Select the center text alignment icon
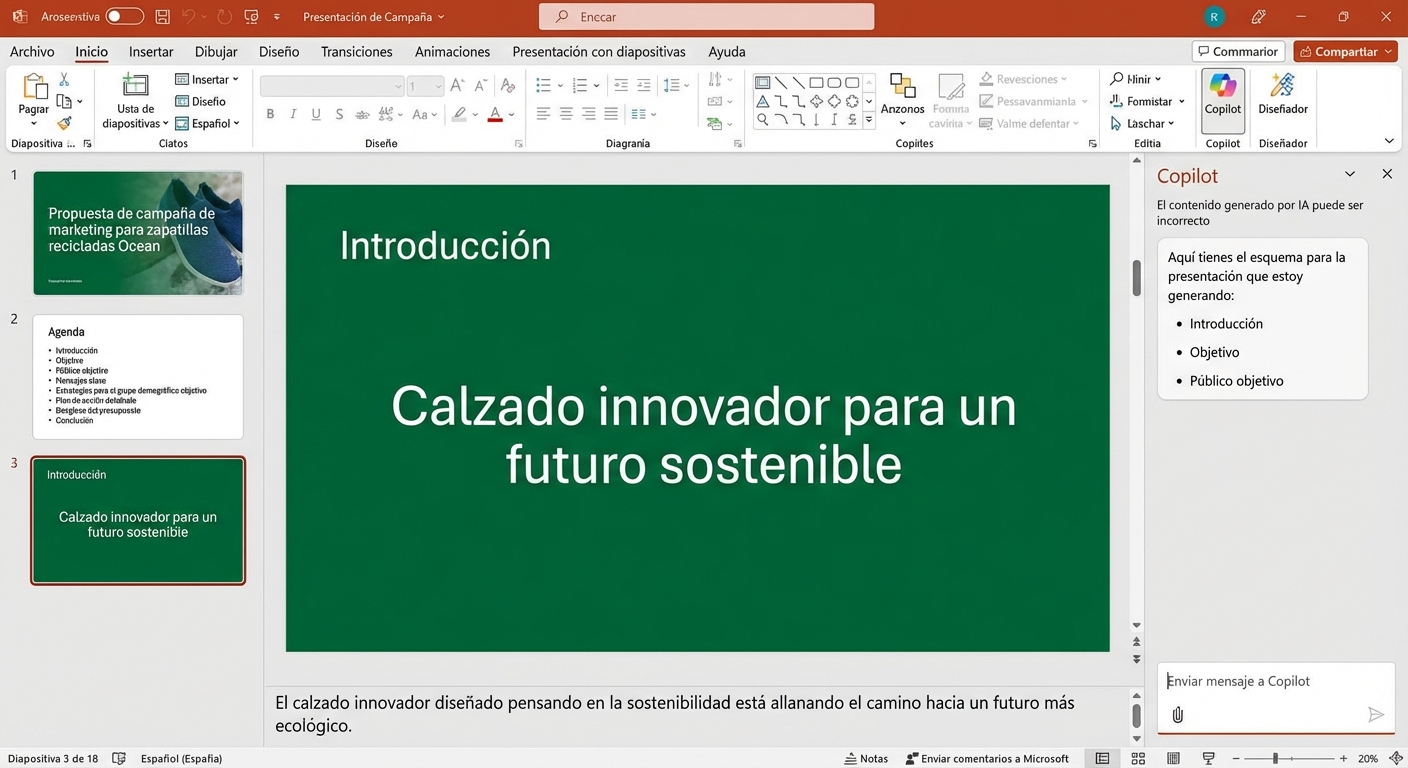Screen dimensions: 1408x768 [565, 114]
